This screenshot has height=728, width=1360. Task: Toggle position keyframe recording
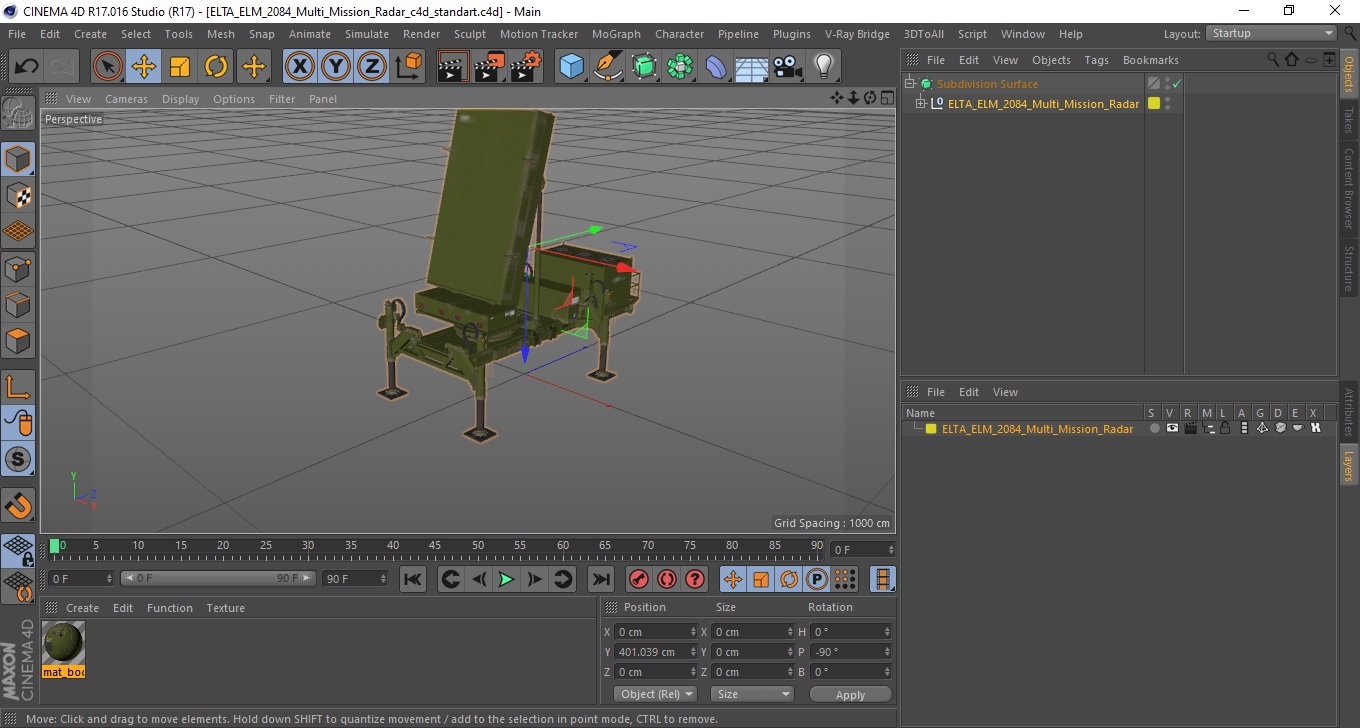pos(733,579)
